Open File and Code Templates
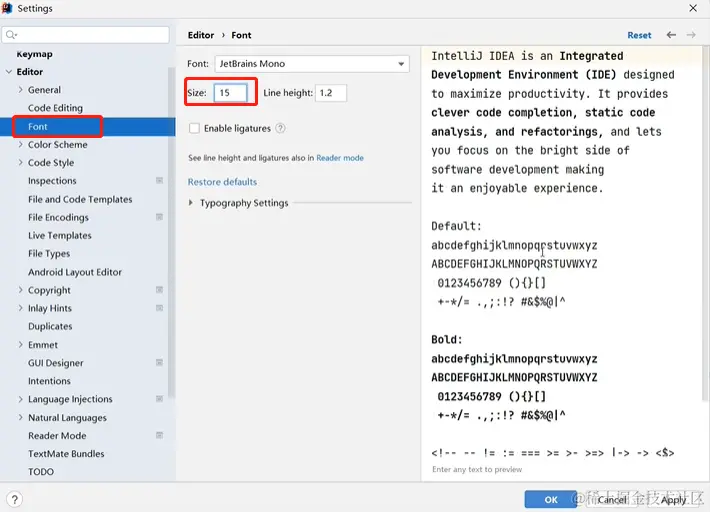710x512 pixels. pyautogui.click(x=80, y=199)
